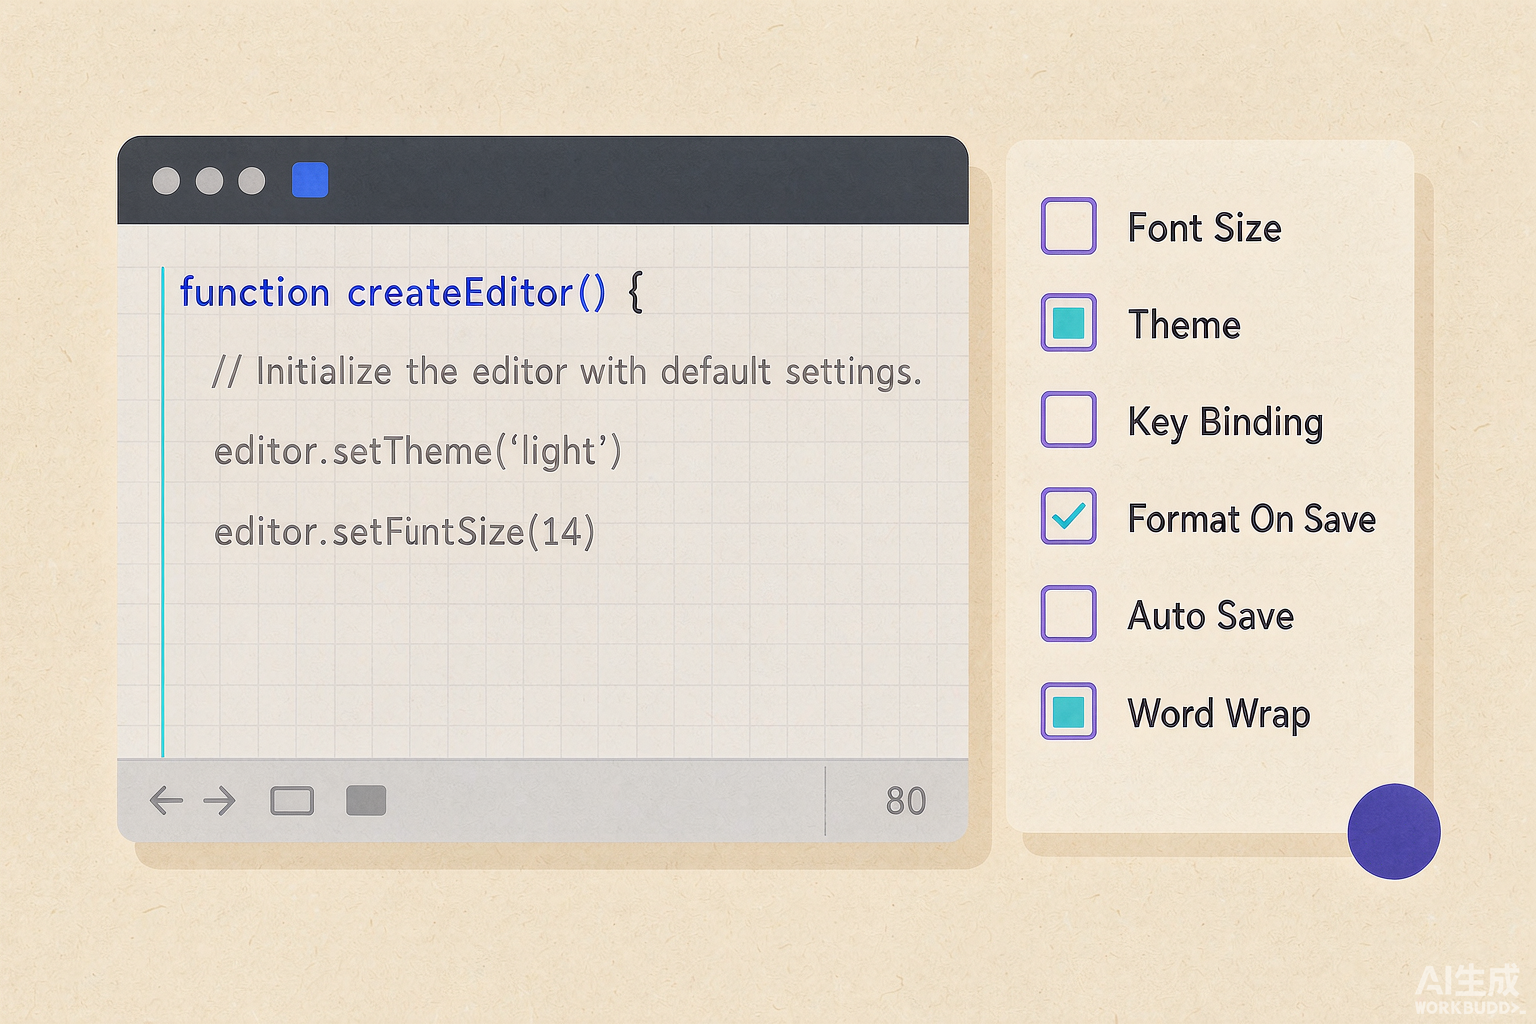Click the filled gray square icon in footer
The image size is (1536, 1024).
366,800
